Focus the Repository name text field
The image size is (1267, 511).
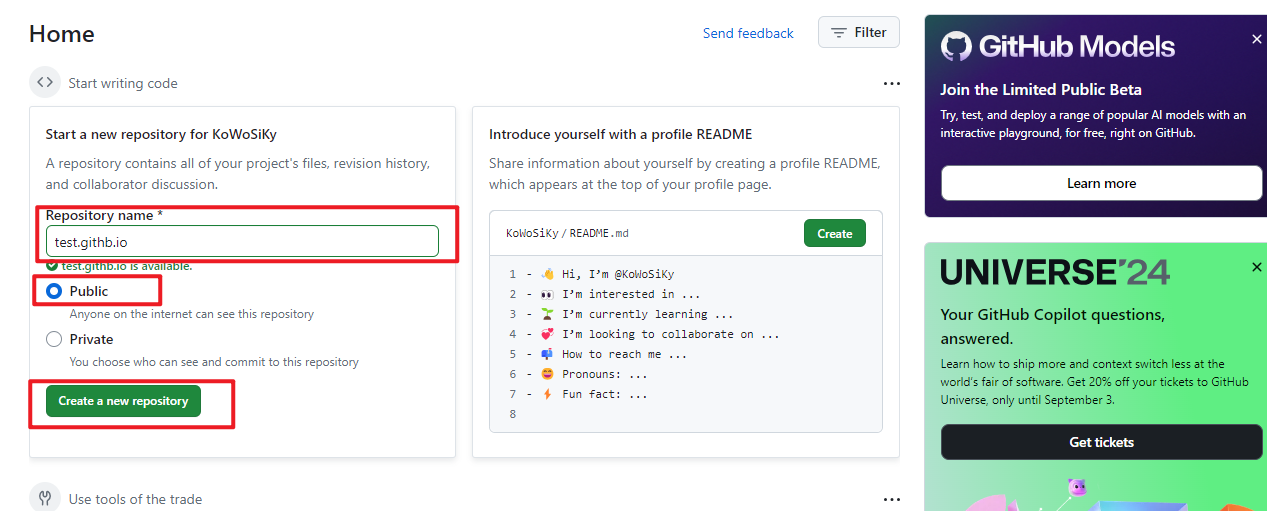pos(241,241)
